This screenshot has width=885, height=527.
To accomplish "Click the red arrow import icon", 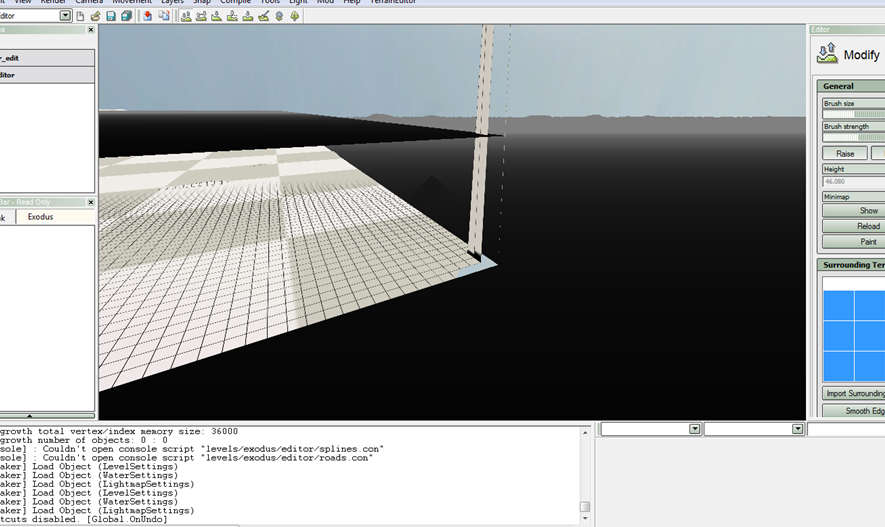I will pyautogui.click(x=148, y=16).
